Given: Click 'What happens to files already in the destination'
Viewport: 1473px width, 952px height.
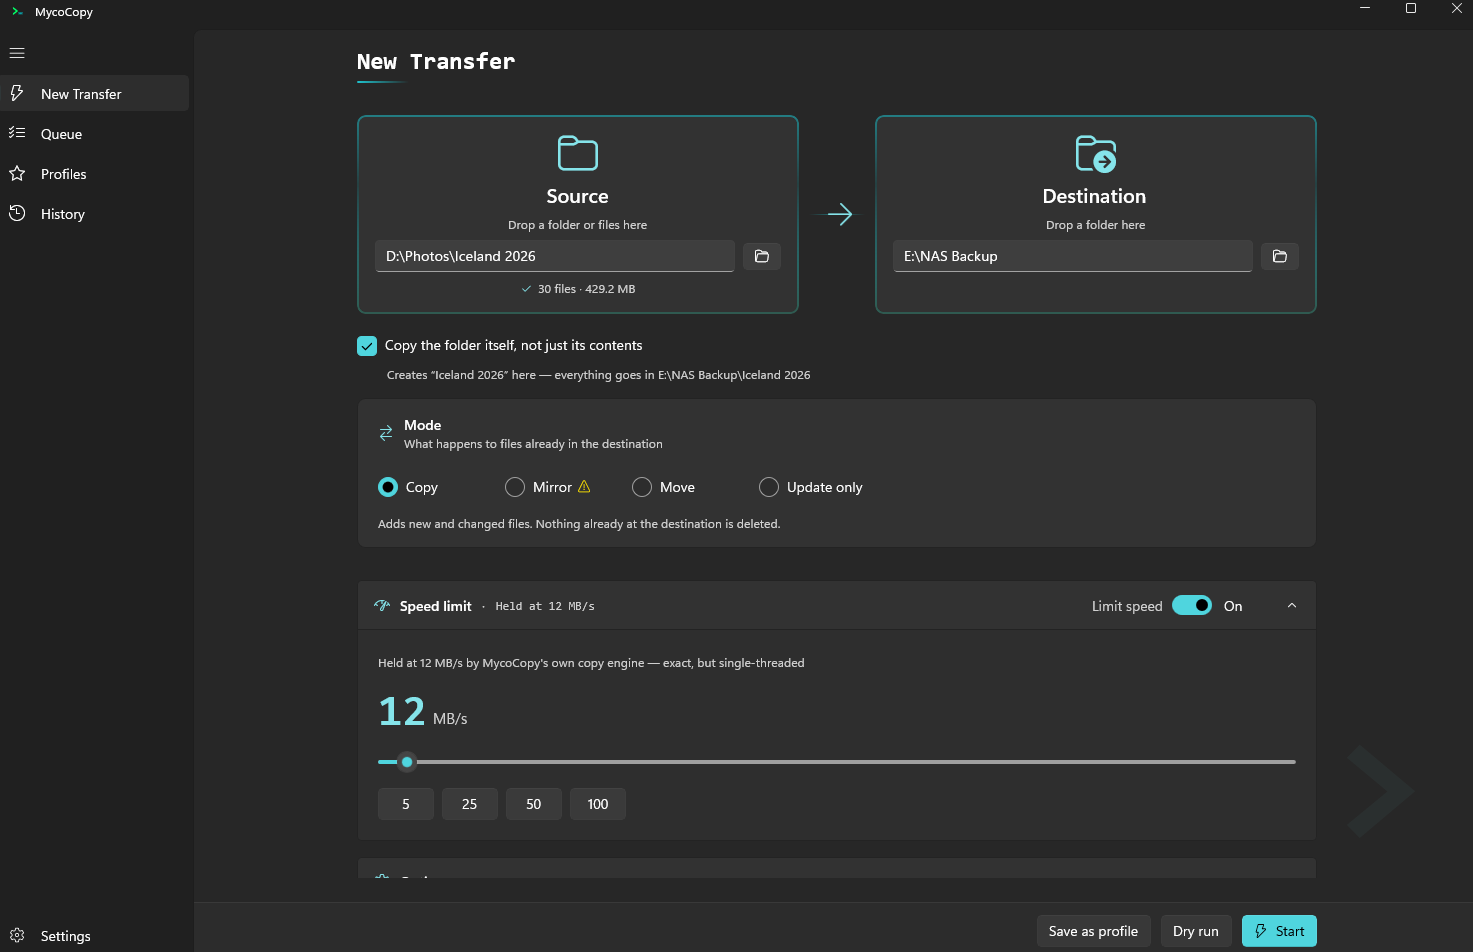Looking at the screenshot, I should [x=533, y=444].
